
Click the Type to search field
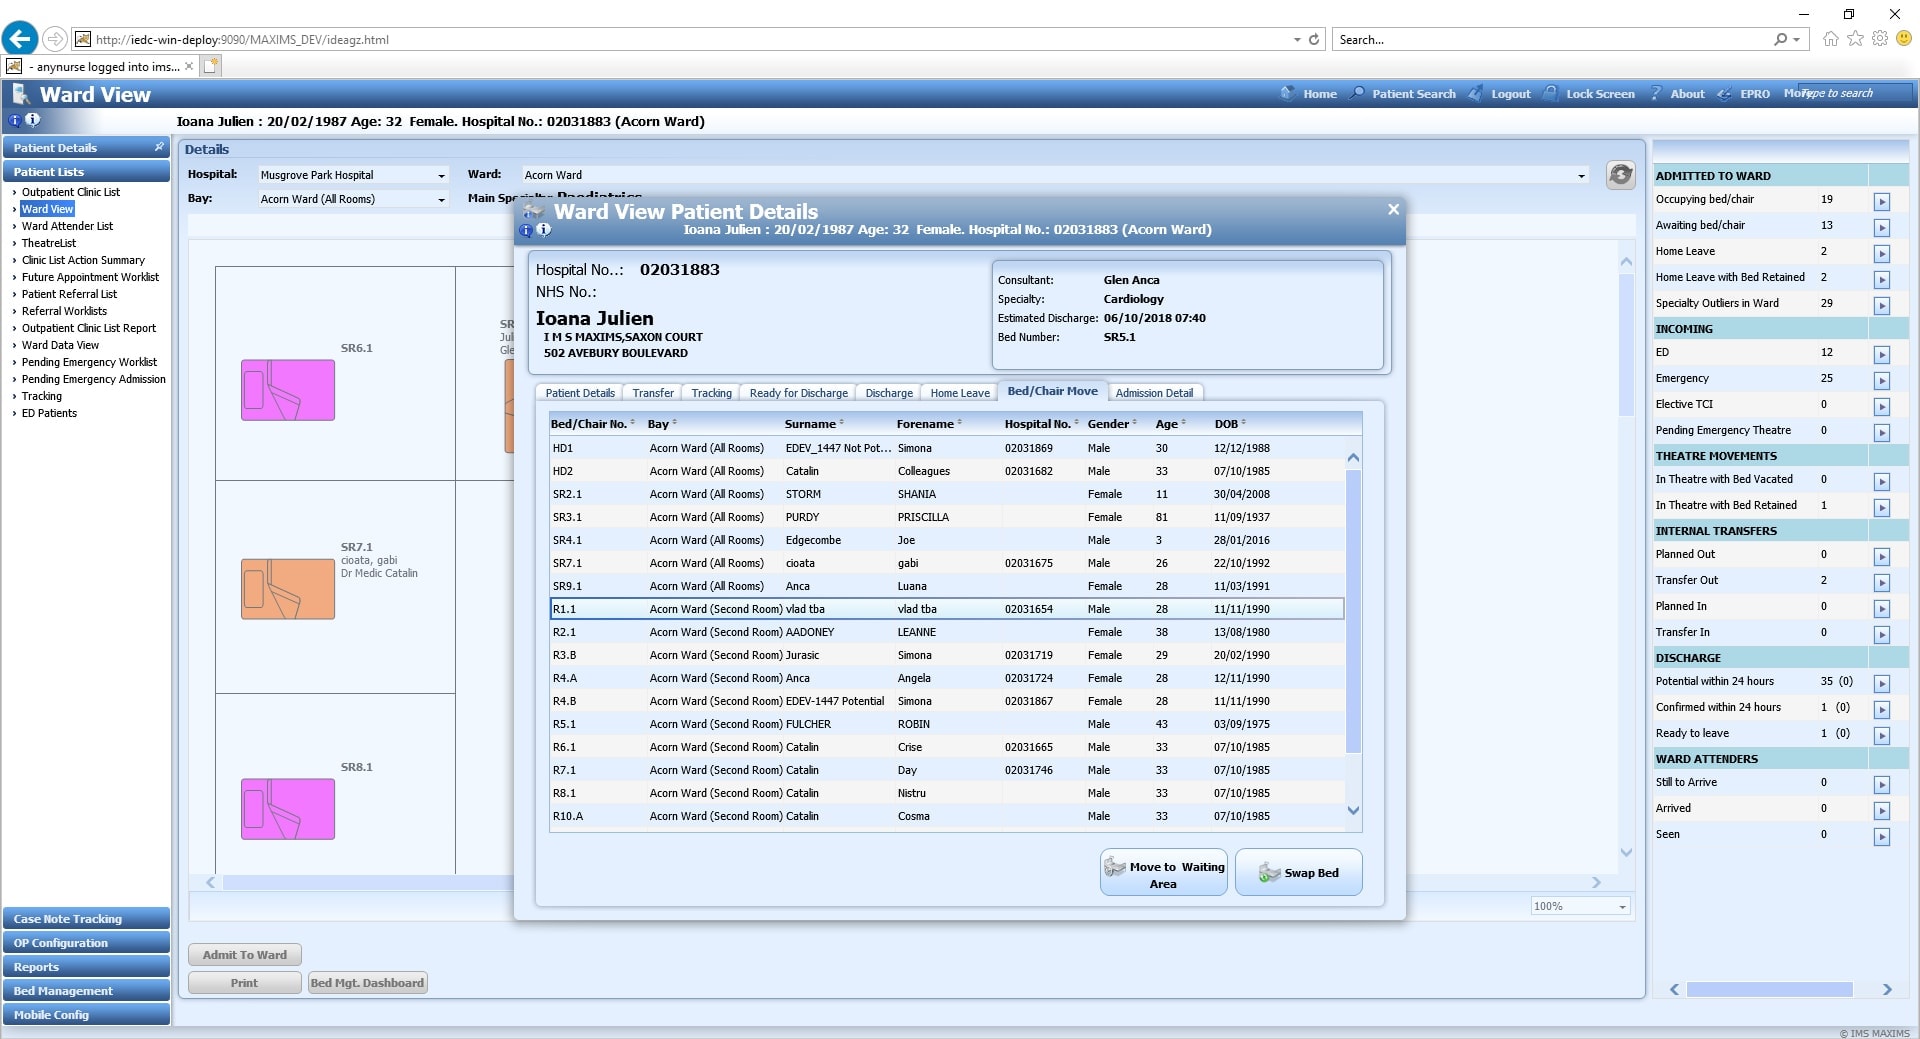pos(1855,93)
